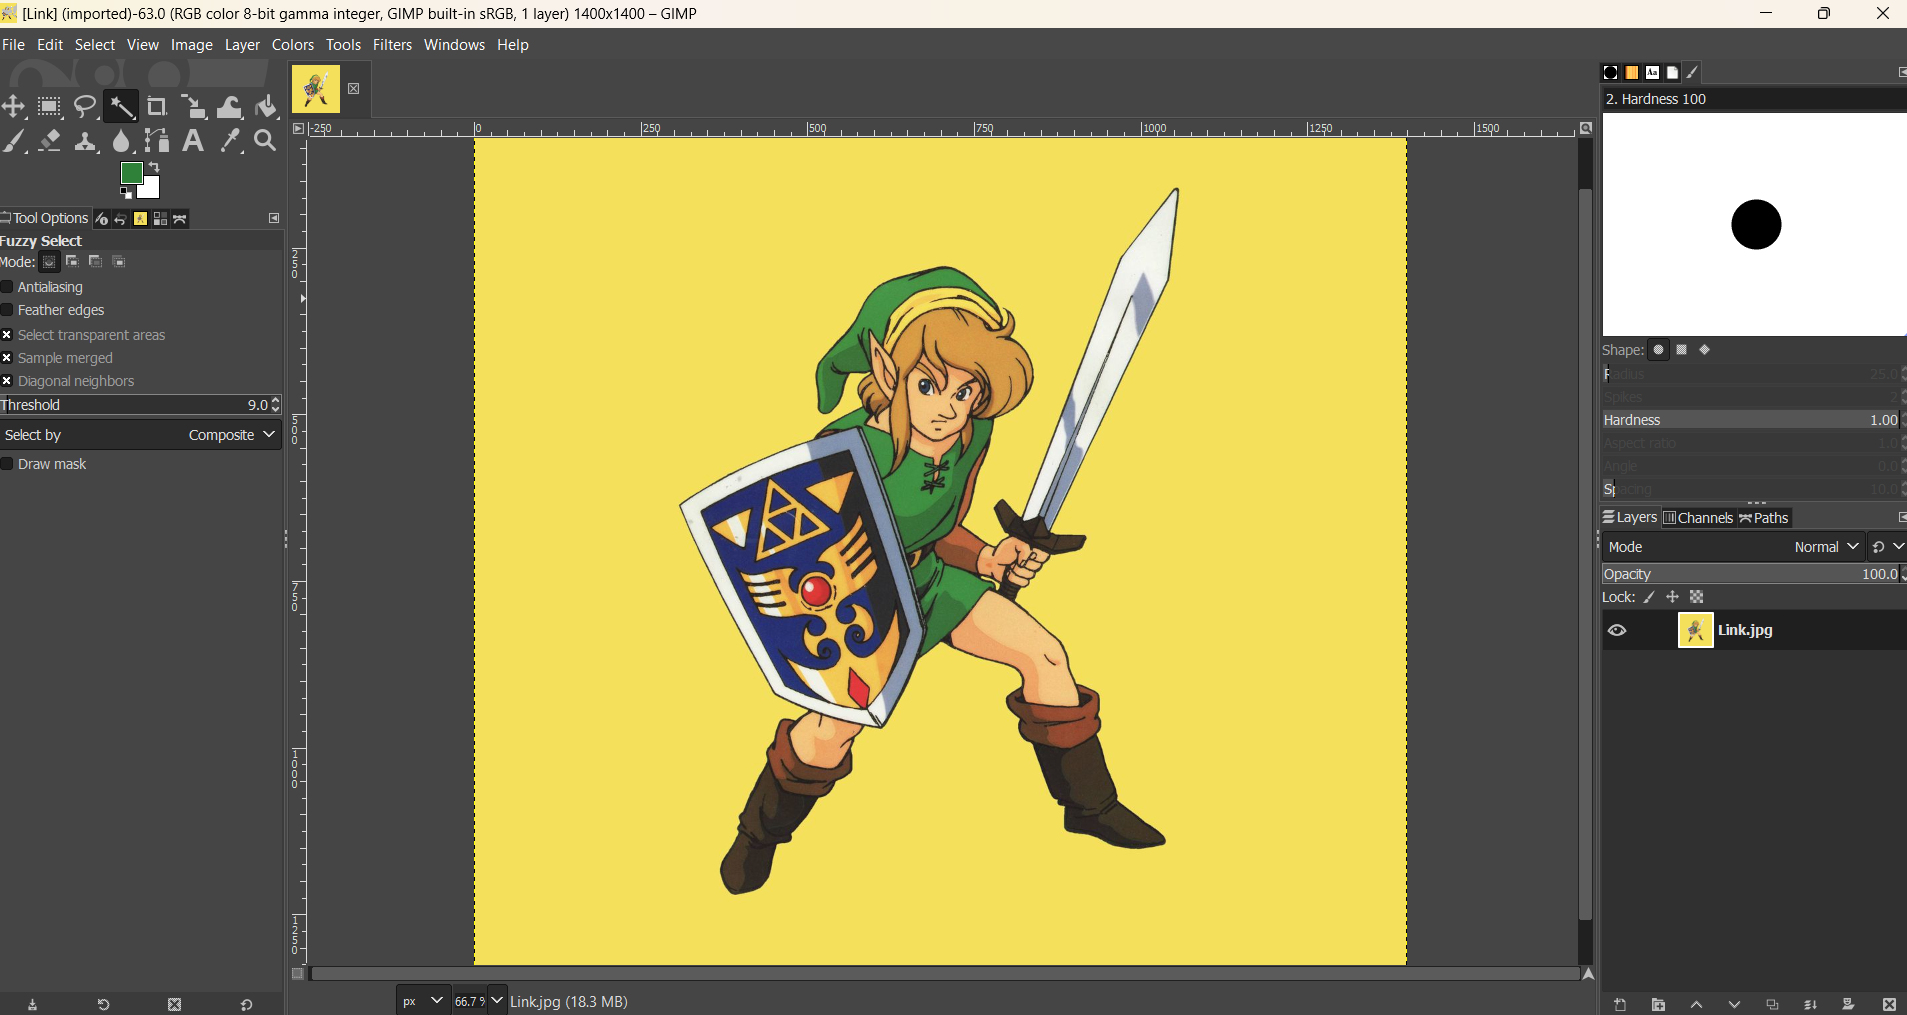Open the Select by Composite dropdown
Screen dimensions: 1907x1015
point(141,435)
